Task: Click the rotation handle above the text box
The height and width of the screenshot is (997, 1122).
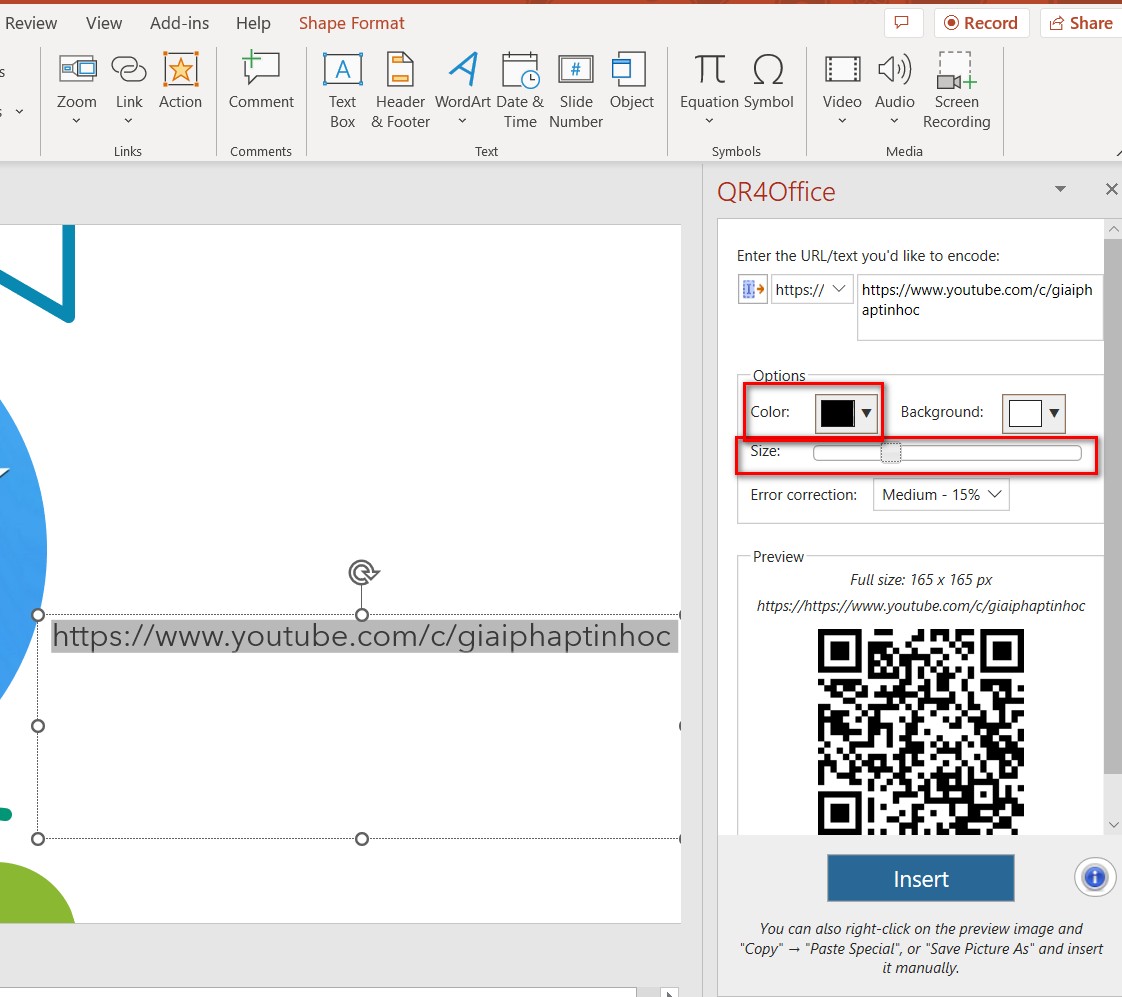Action: pyautogui.click(x=363, y=573)
